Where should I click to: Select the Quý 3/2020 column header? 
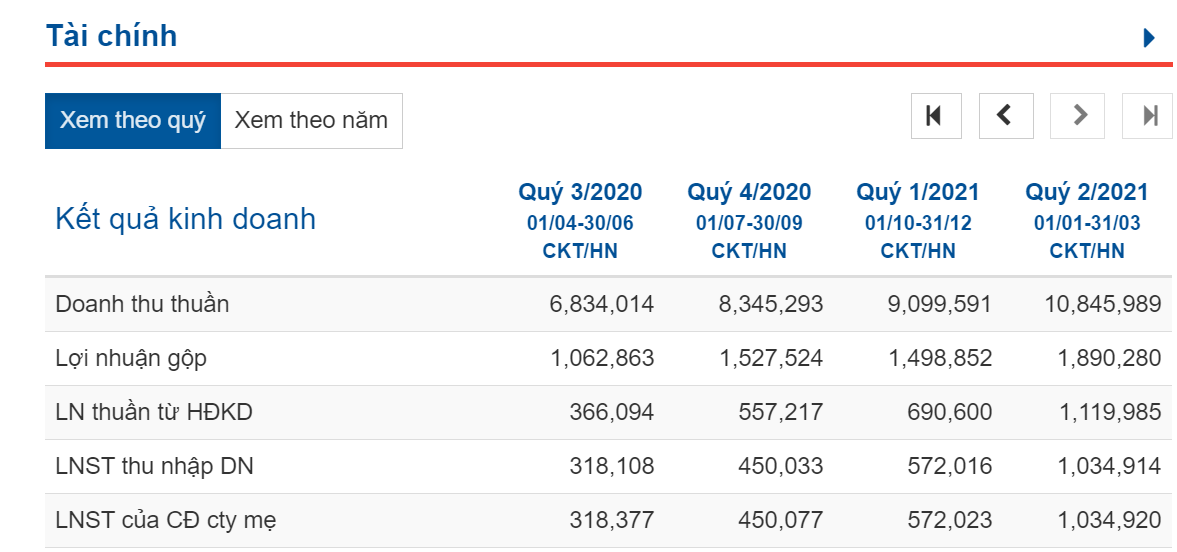point(580,192)
